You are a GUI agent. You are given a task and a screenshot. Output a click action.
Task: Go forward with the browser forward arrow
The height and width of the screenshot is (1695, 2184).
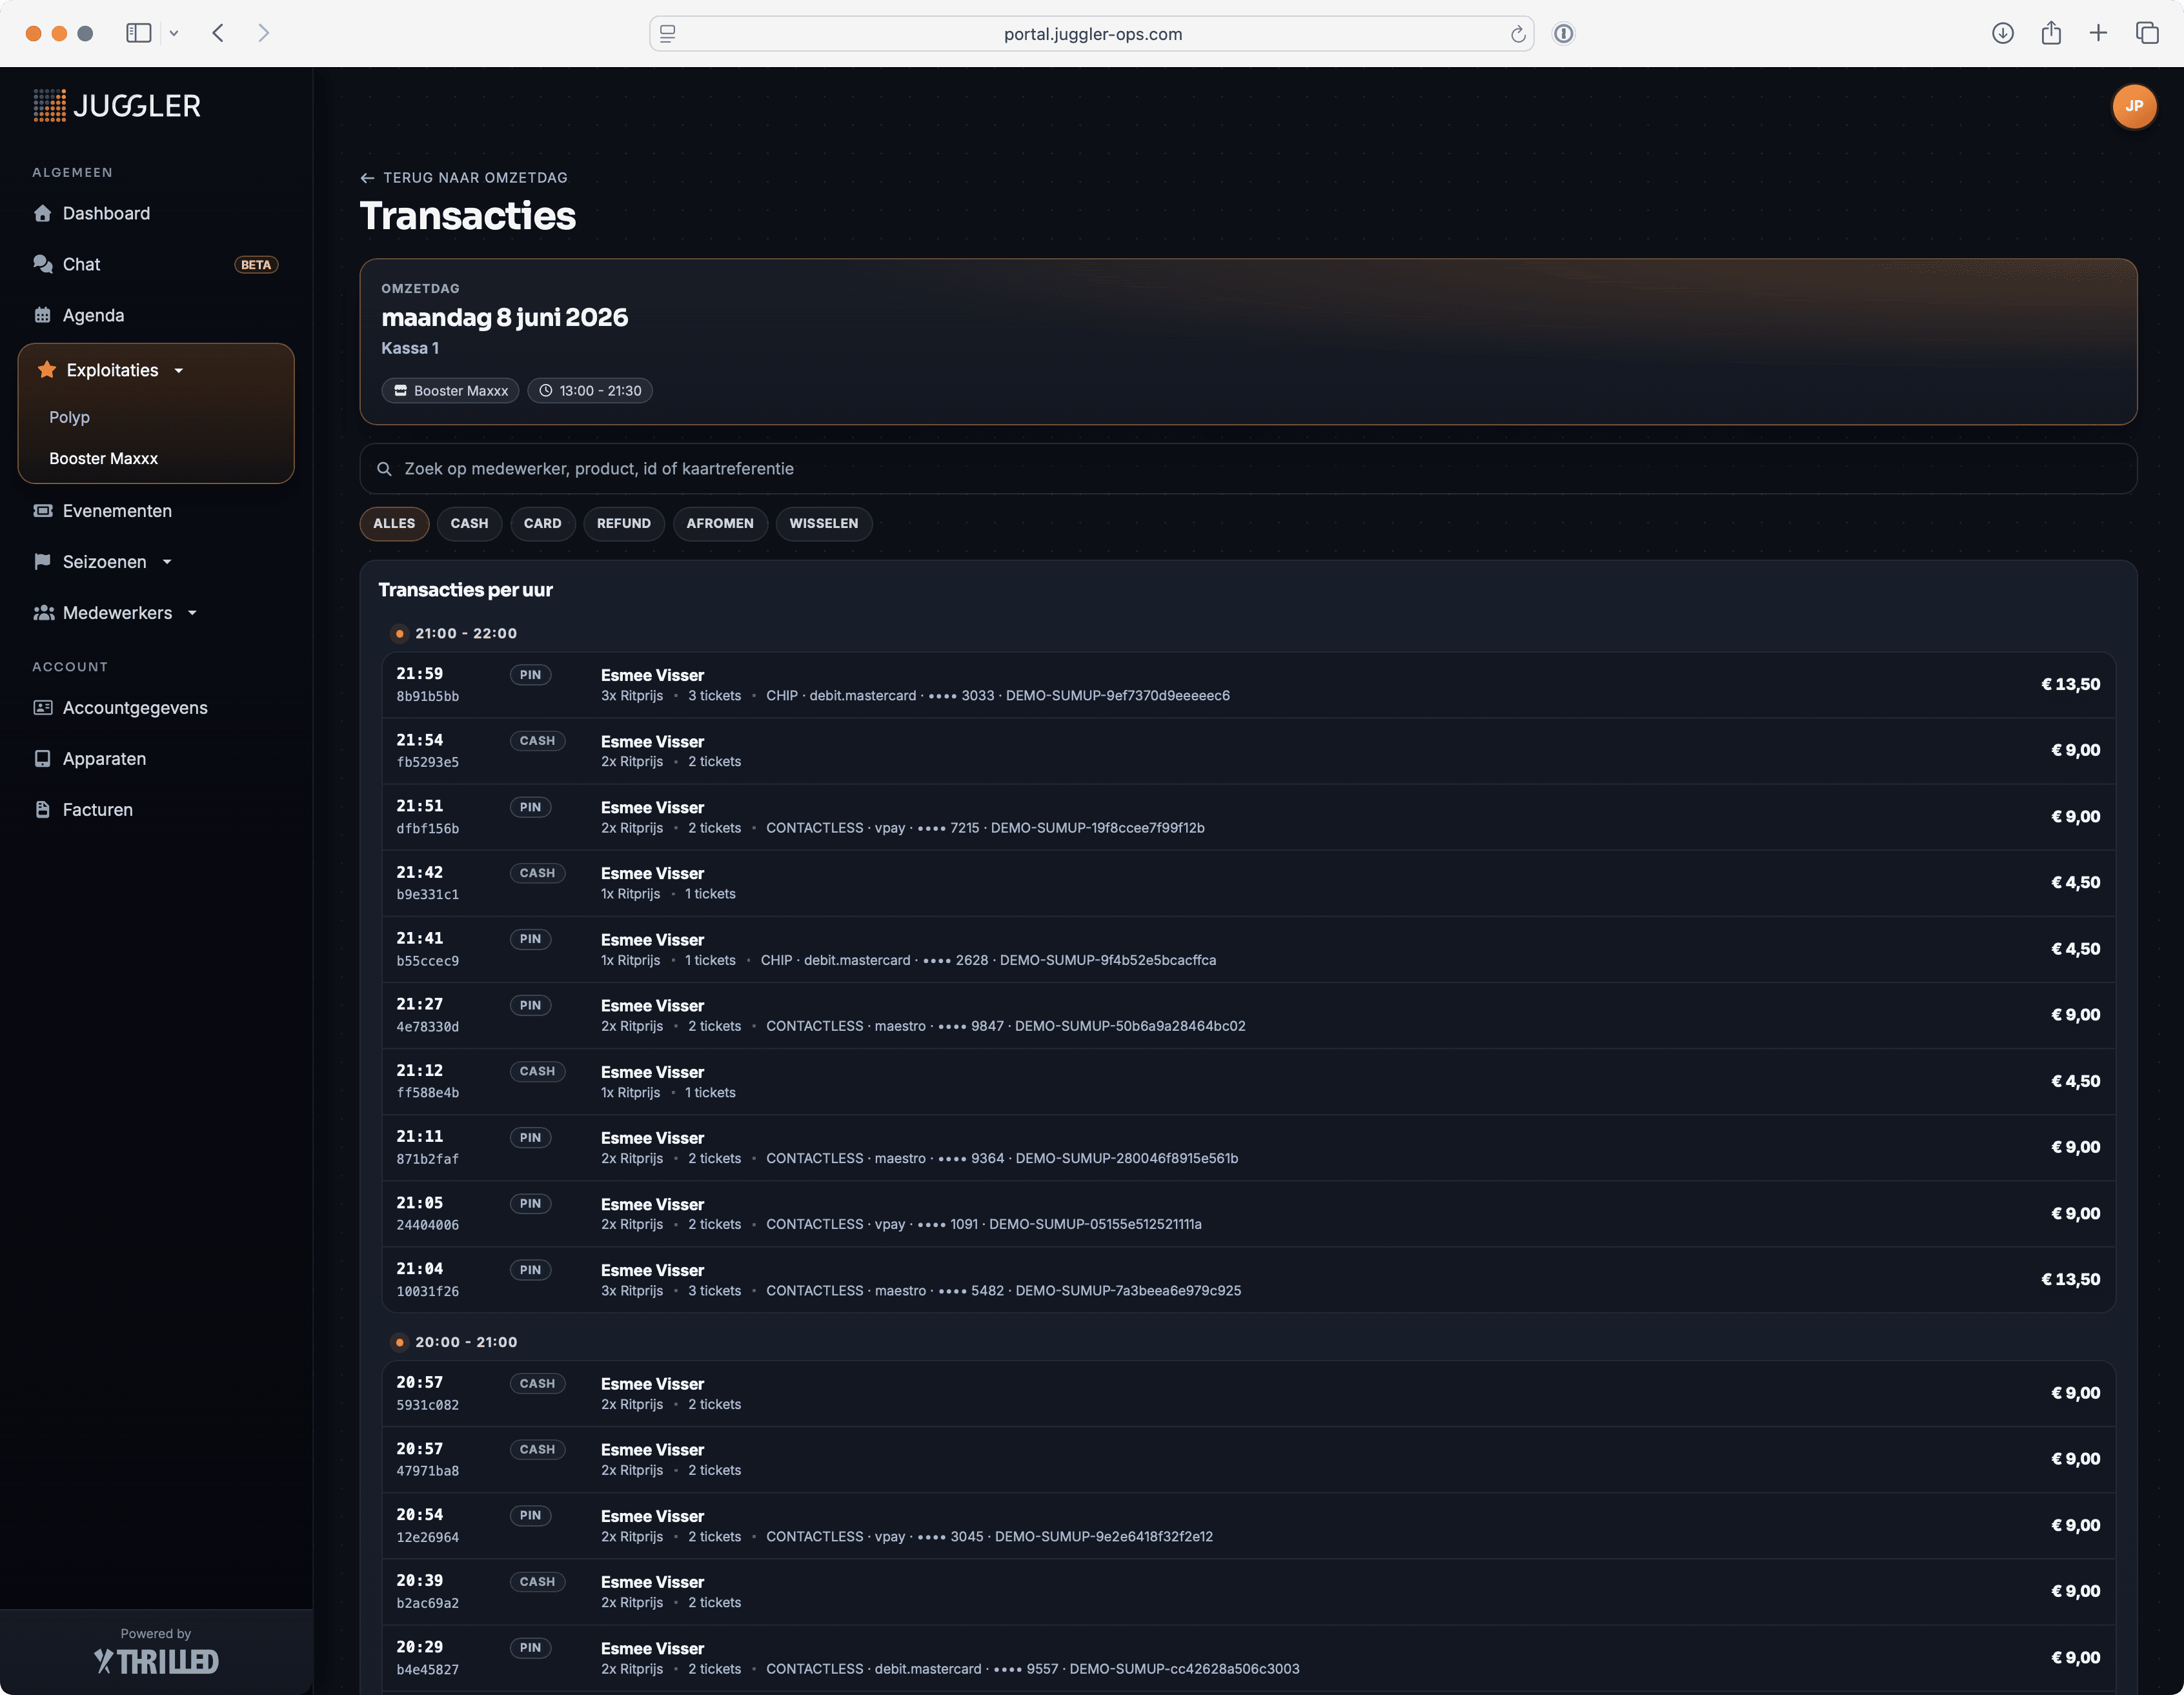(264, 33)
